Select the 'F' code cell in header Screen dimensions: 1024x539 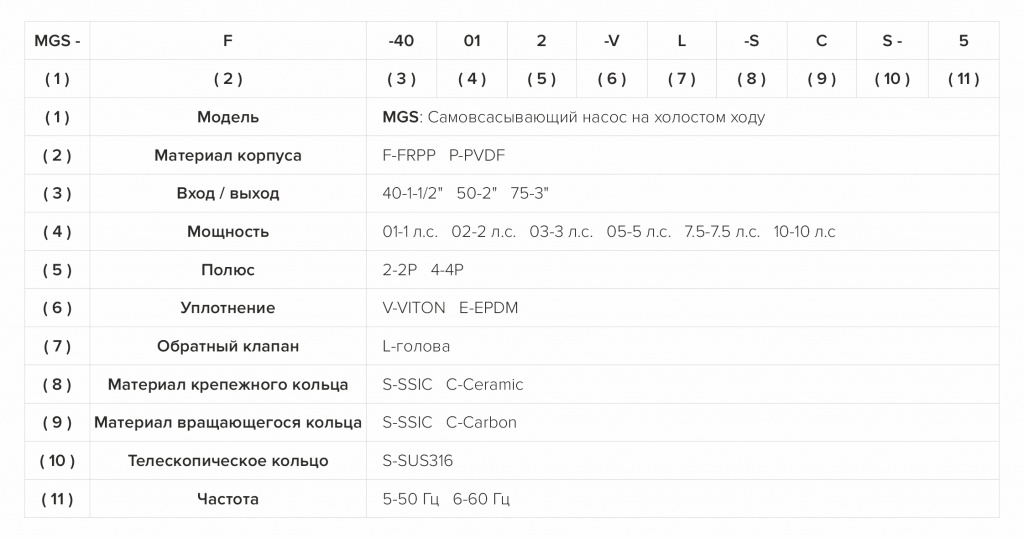click(x=228, y=41)
